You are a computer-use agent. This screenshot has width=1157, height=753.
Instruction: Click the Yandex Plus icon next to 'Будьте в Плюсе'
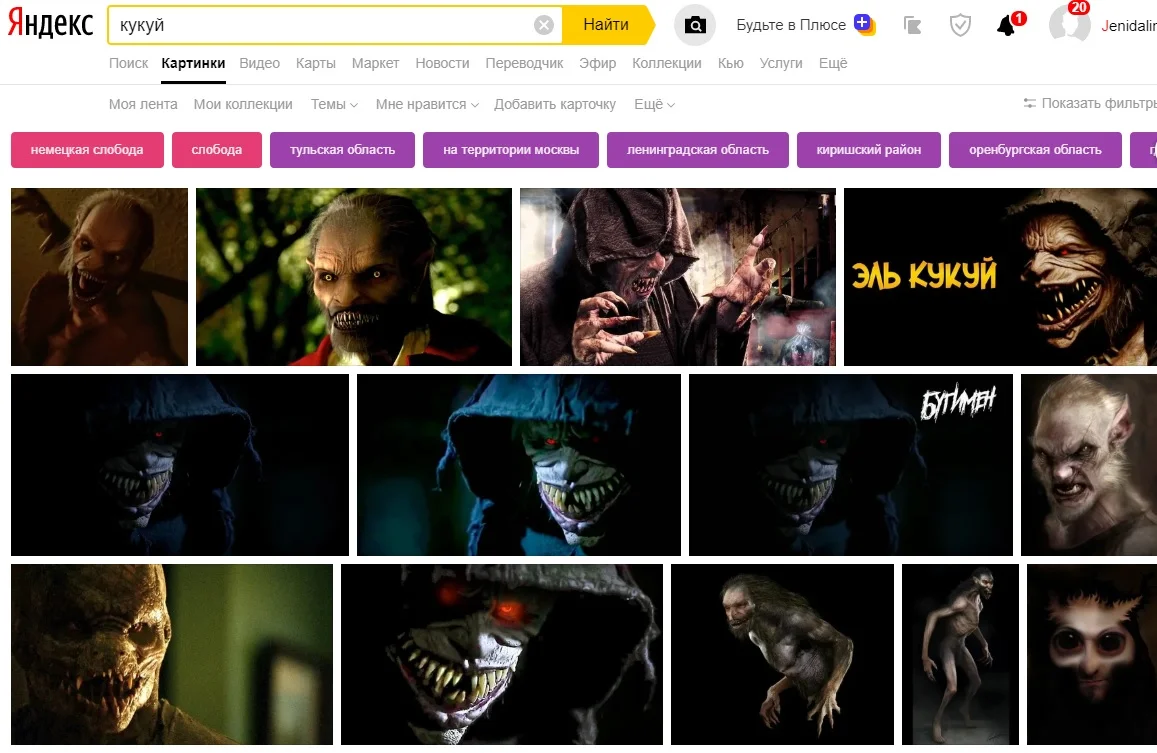tap(866, 24)
